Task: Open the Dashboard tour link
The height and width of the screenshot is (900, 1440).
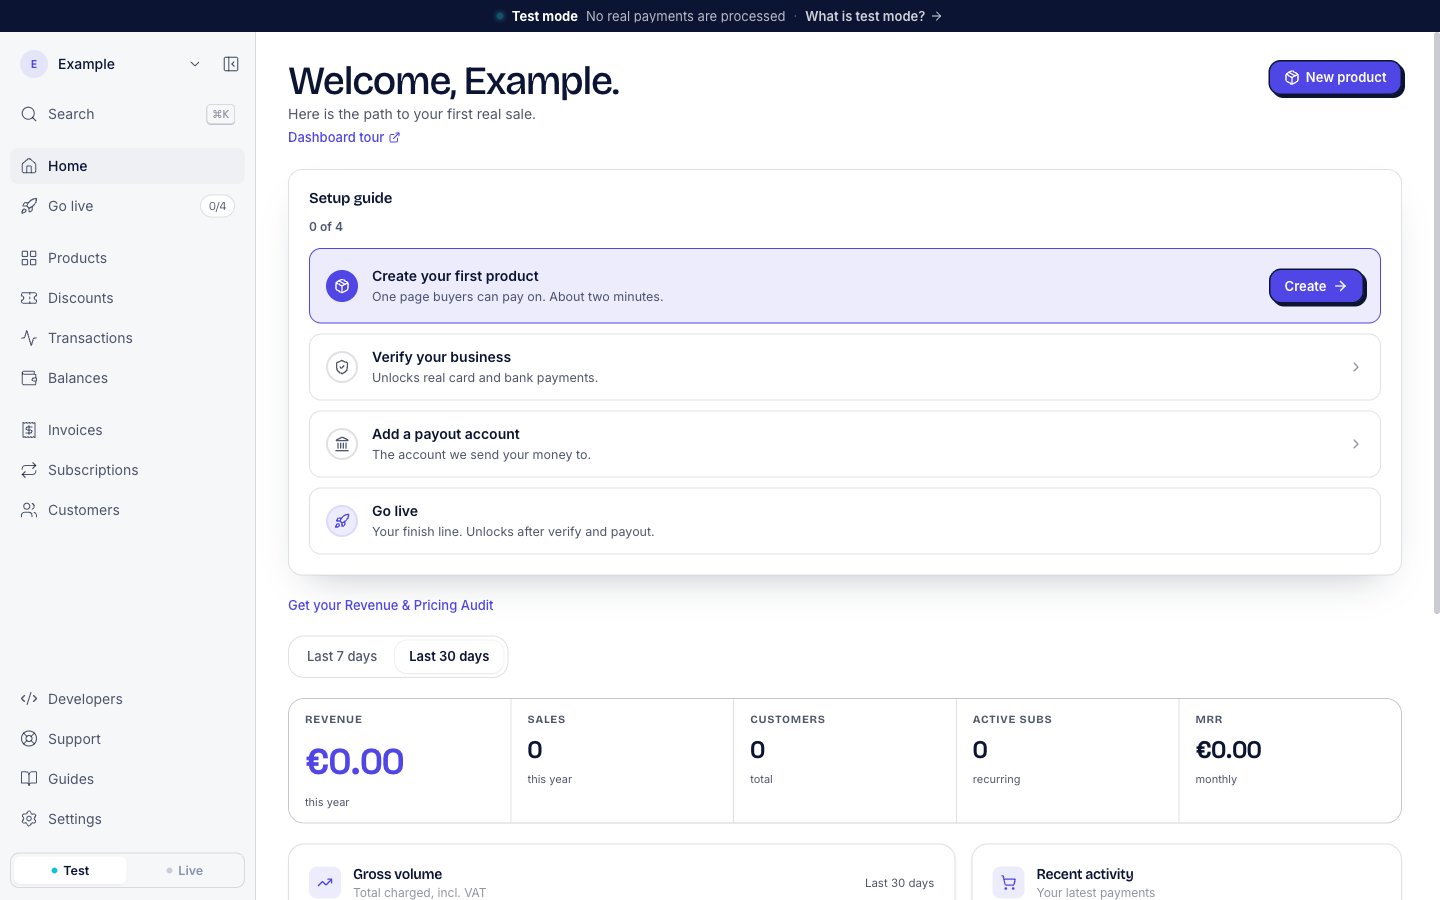Action: tap(344, 138)
